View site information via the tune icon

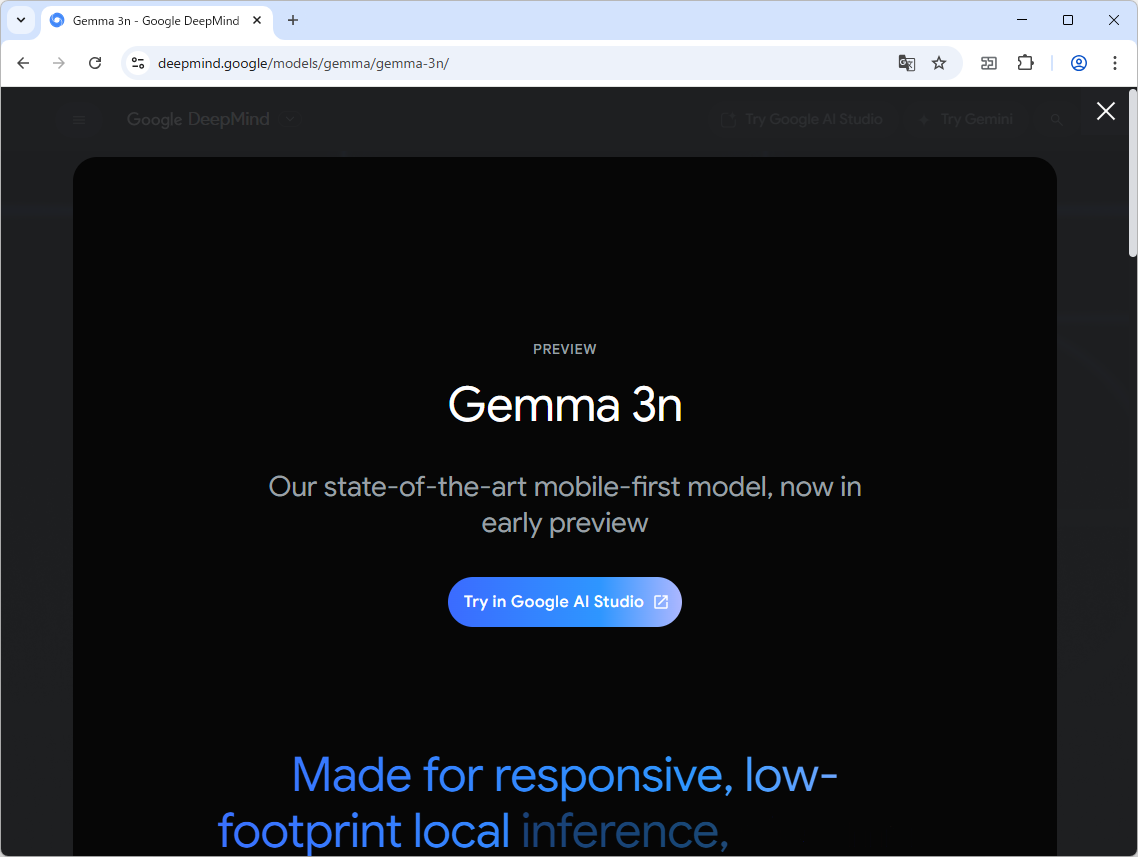[137, 62]
